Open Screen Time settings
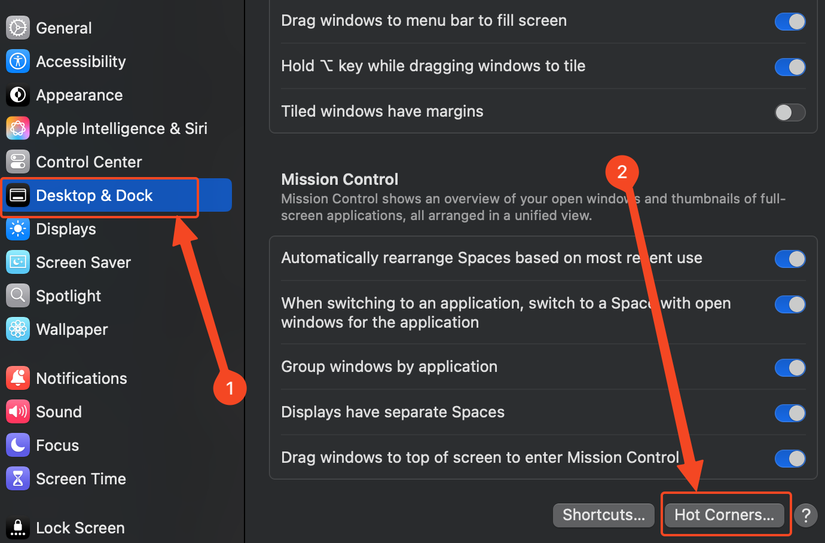This screenshot has width=825, height=543. click(x=117, y=479)
